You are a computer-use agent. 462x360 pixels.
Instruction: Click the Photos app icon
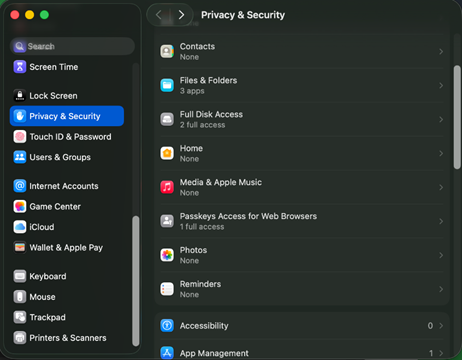pos(167,255)
